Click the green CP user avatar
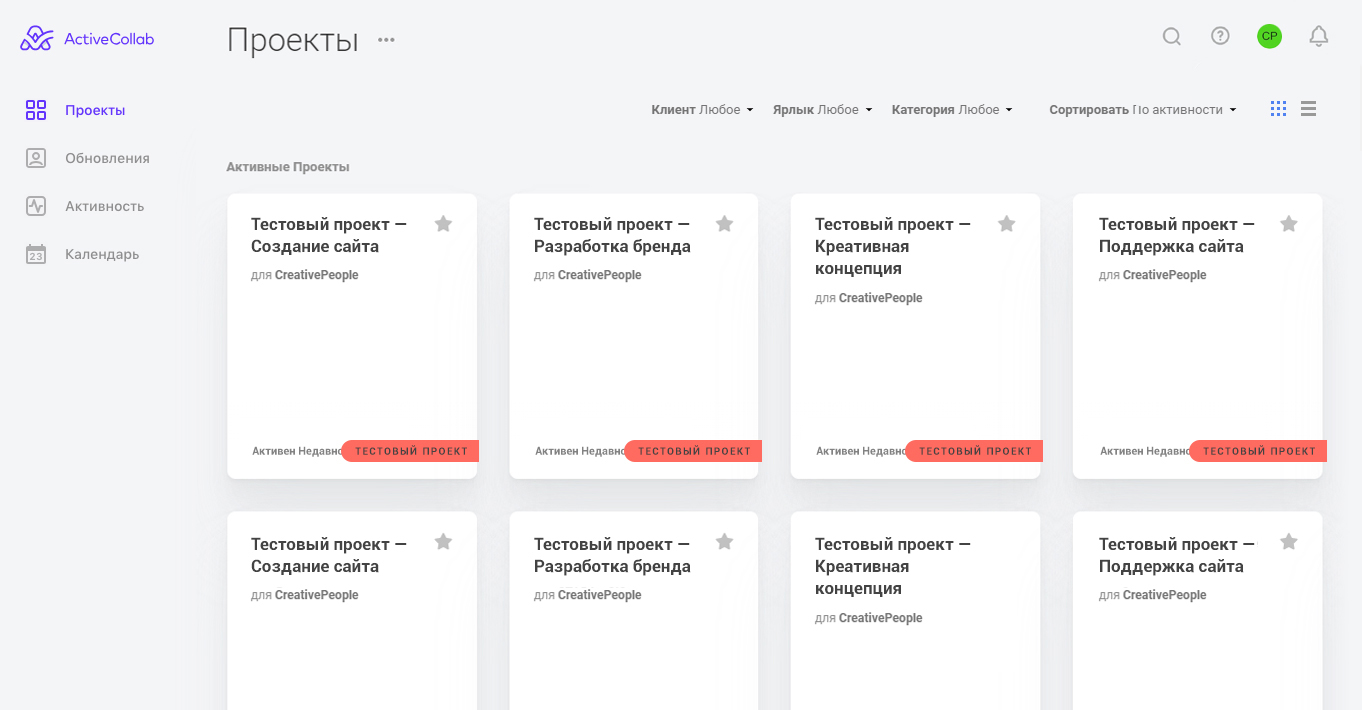 1269,37
